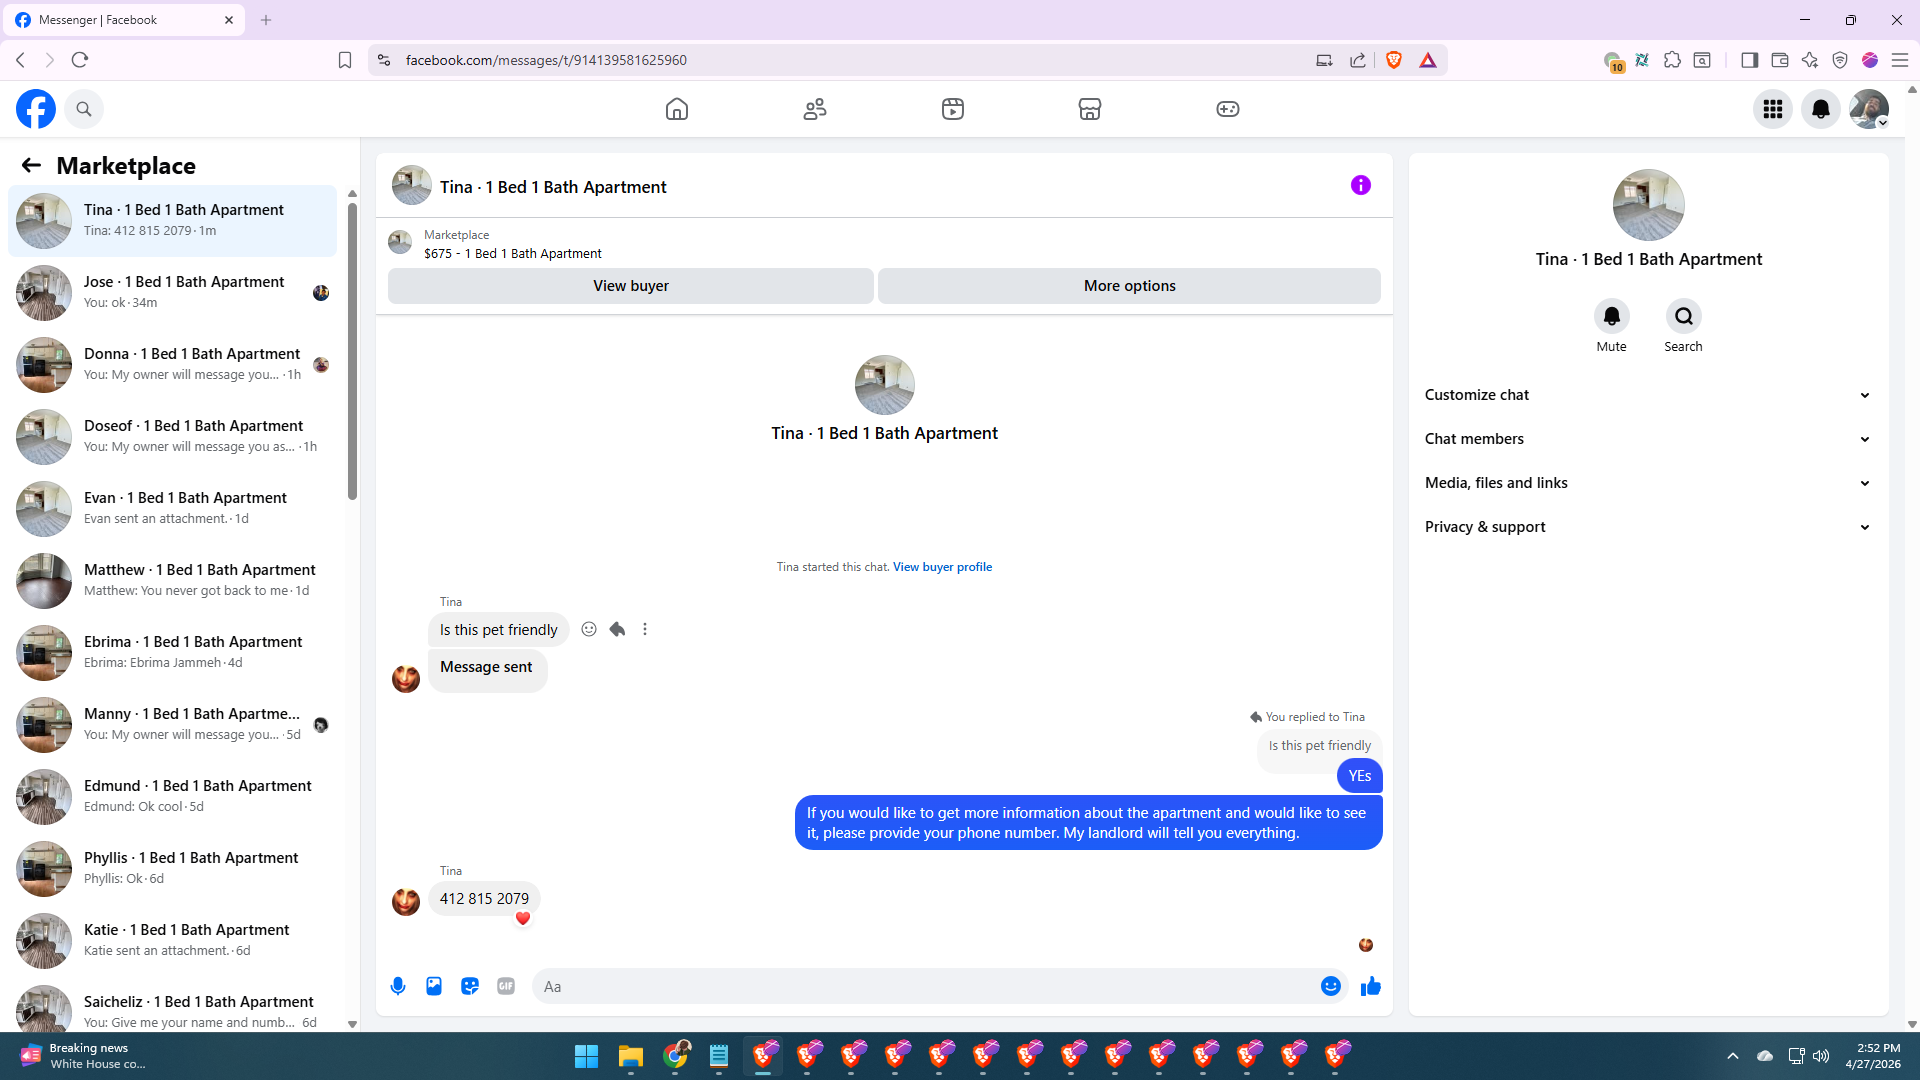The width and height of the screenshot is (1920, 1080).
Task: Open Windows Start menu
Action: pyautogui.click(x=586, y=1056)
